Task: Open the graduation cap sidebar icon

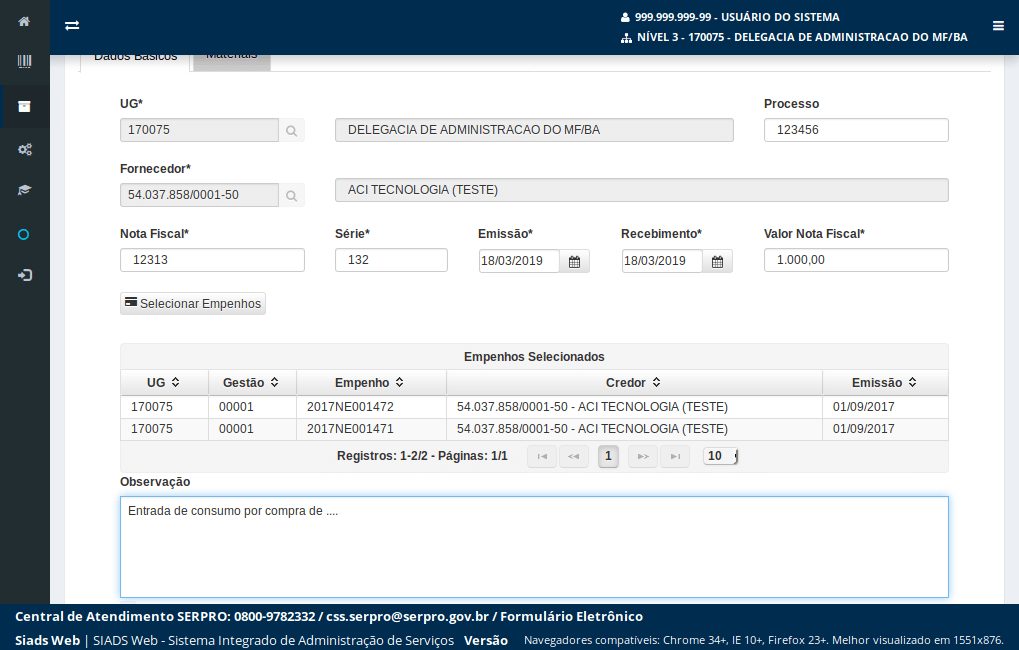Action: pos(24,190)
